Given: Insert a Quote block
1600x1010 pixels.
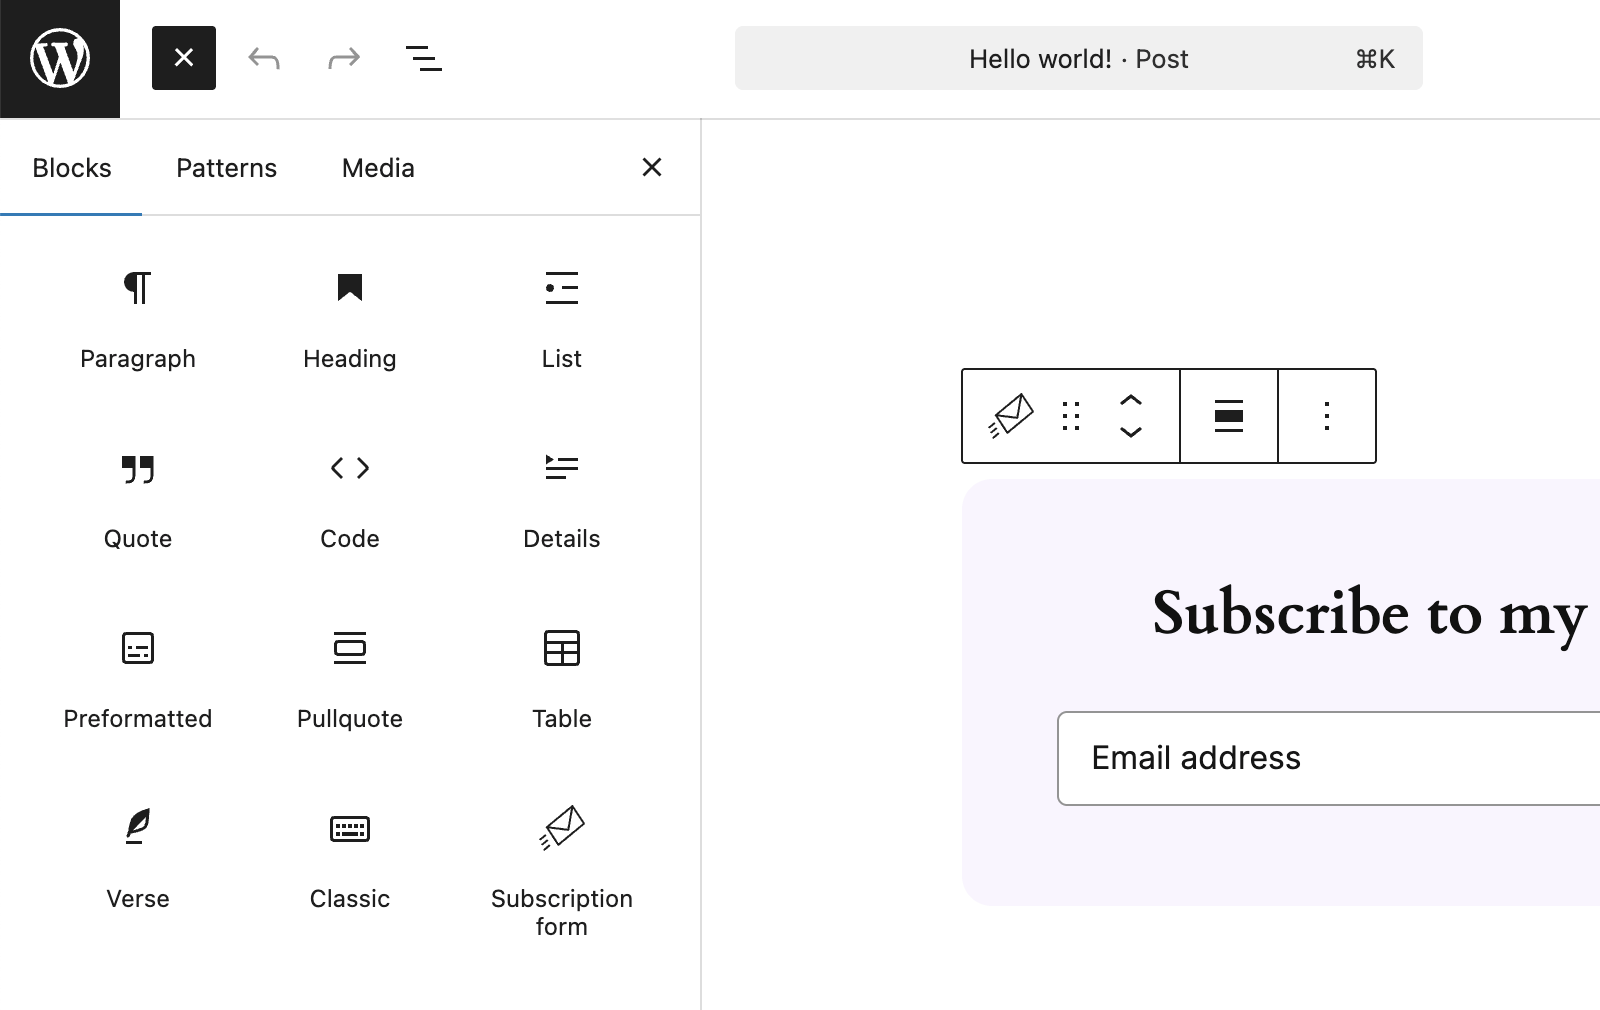Looking at the screenshot, I should 138,500.
